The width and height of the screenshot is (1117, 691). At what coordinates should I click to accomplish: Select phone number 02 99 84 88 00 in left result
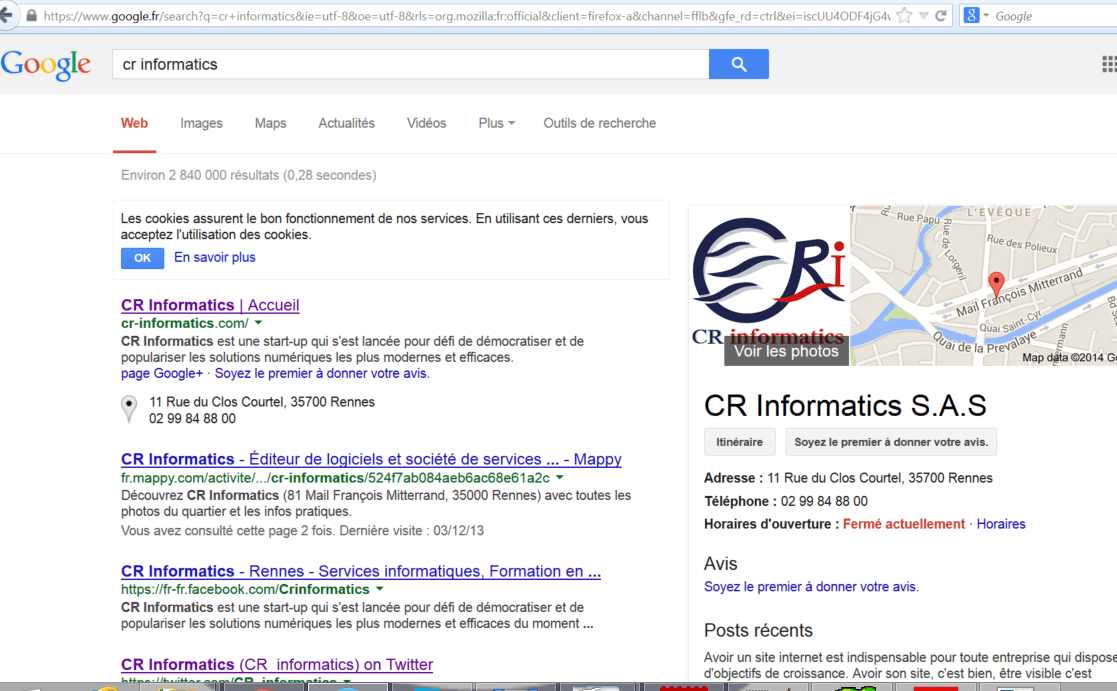[192, 419]
